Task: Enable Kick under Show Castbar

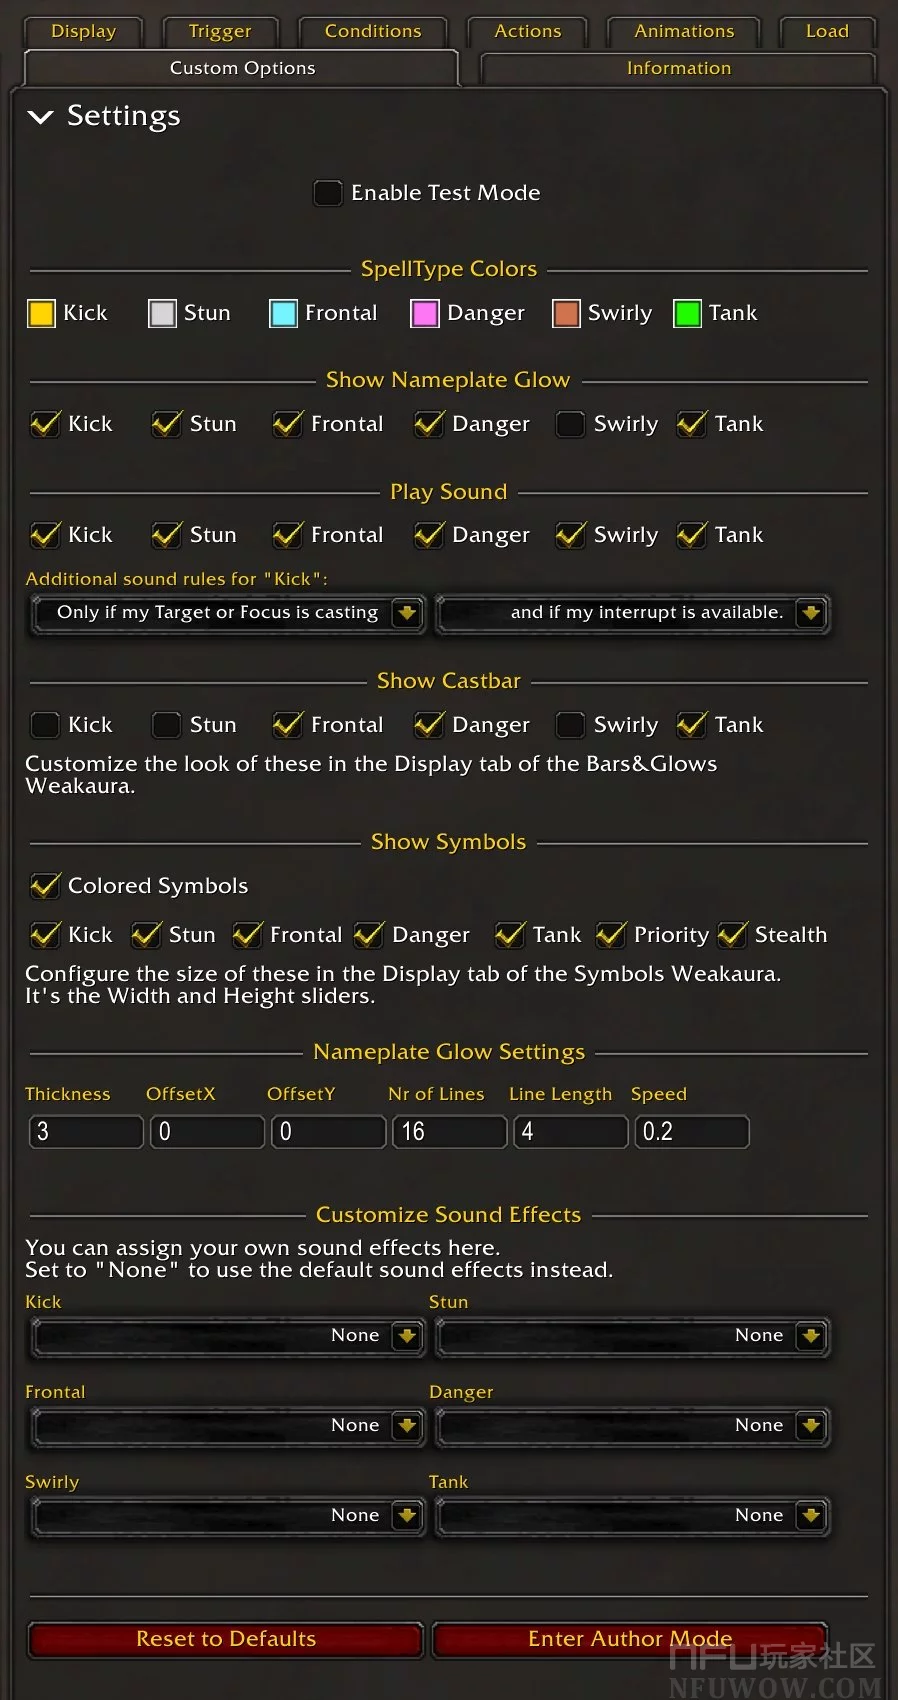Action: click(x=45, y=725)
